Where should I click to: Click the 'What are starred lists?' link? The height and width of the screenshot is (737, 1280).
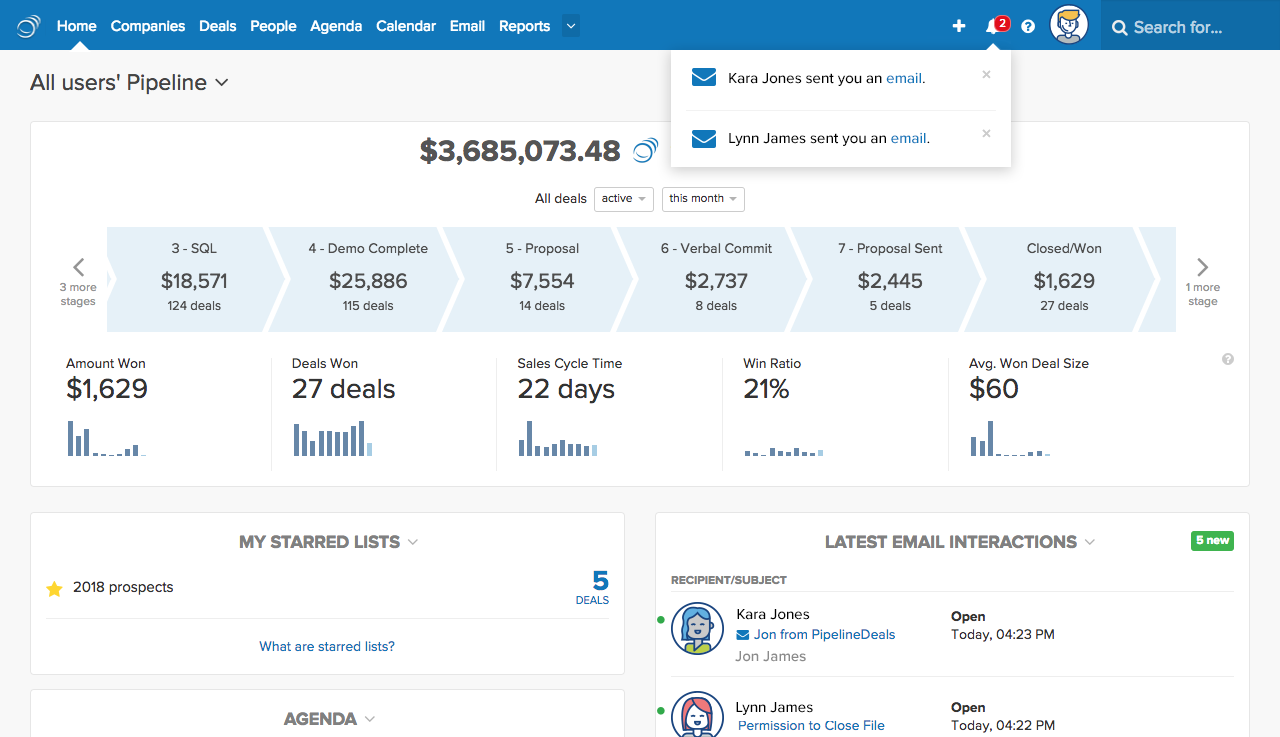[x=327, y=646]
